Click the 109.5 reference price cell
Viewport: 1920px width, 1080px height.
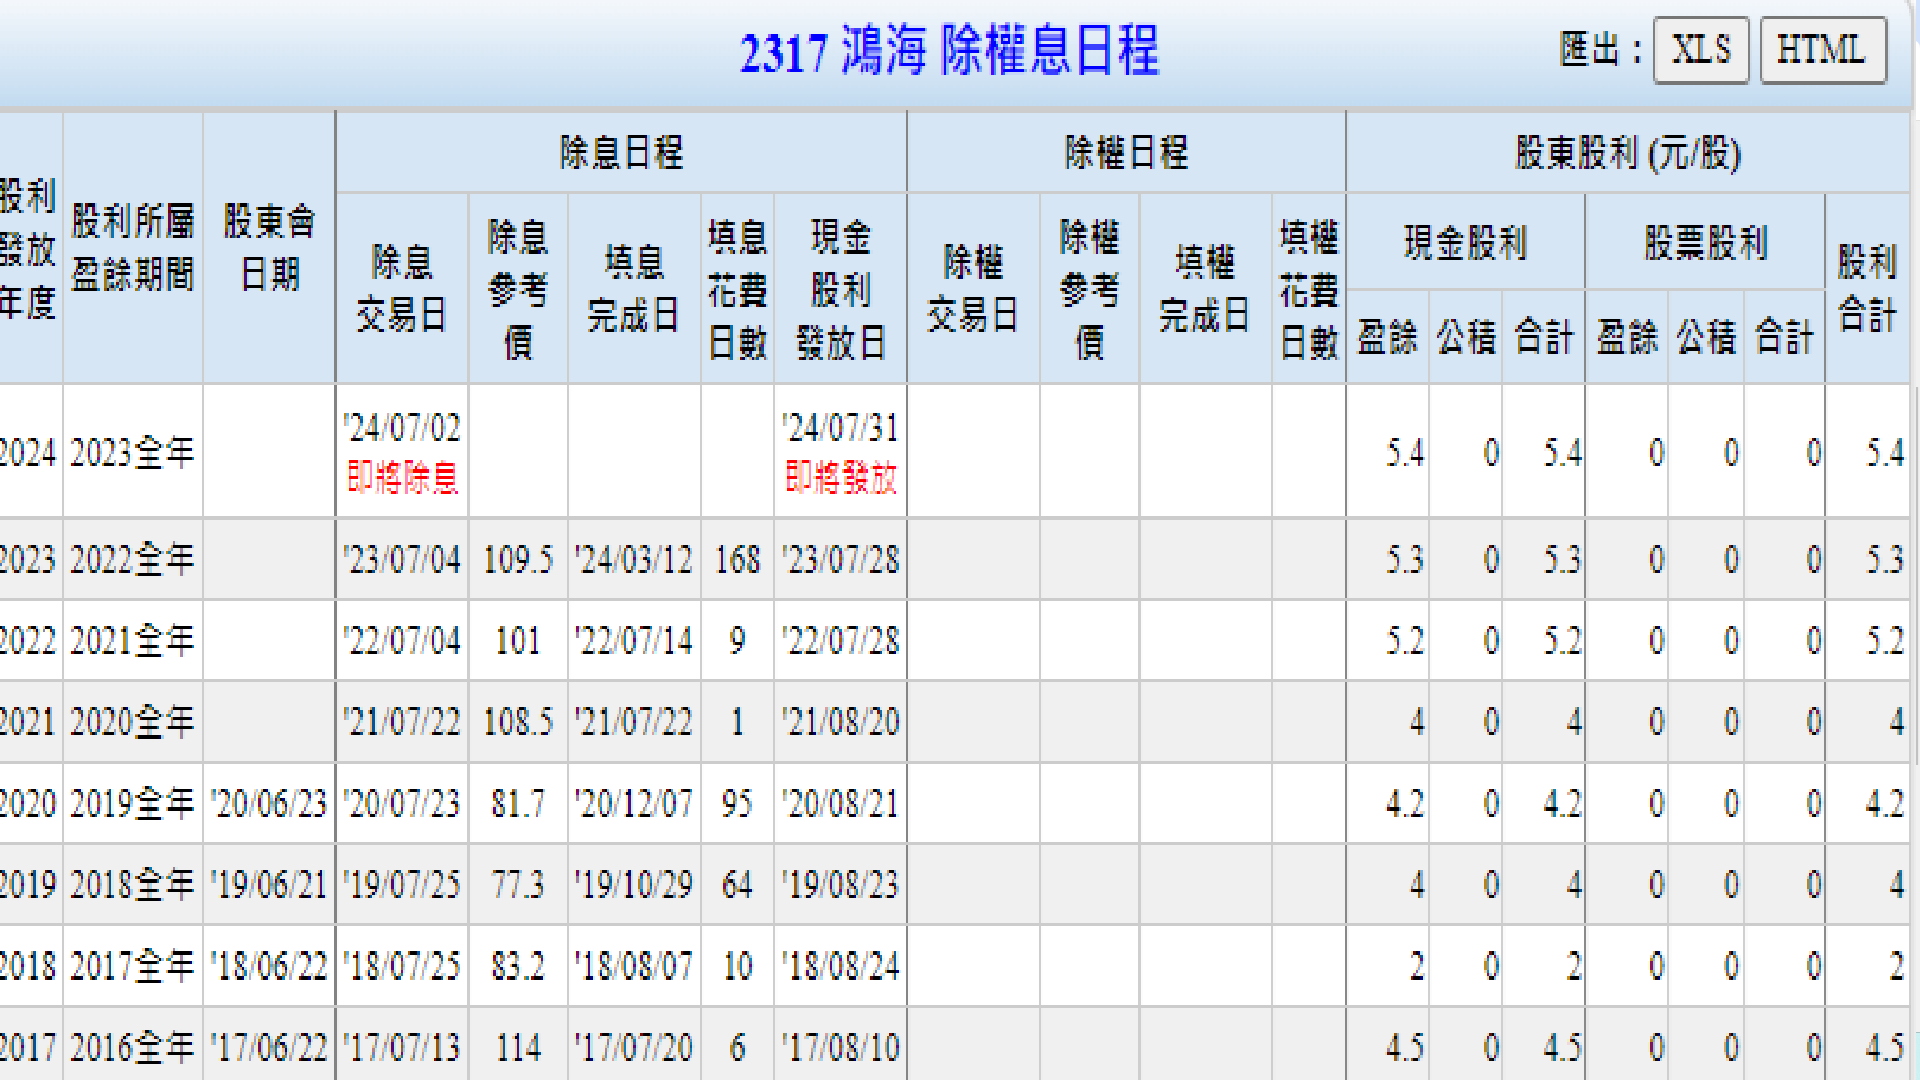518,560
